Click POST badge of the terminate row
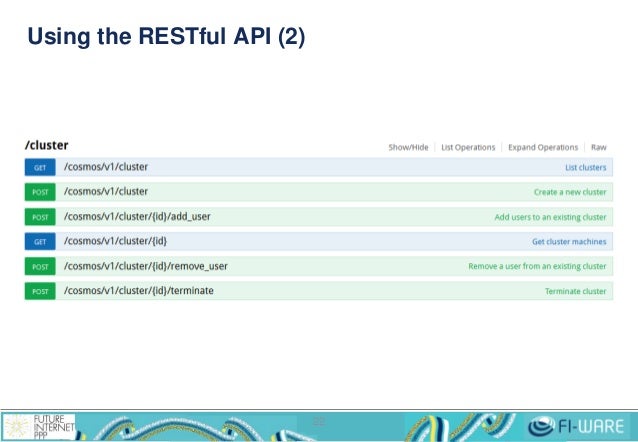 pos(40,291)
